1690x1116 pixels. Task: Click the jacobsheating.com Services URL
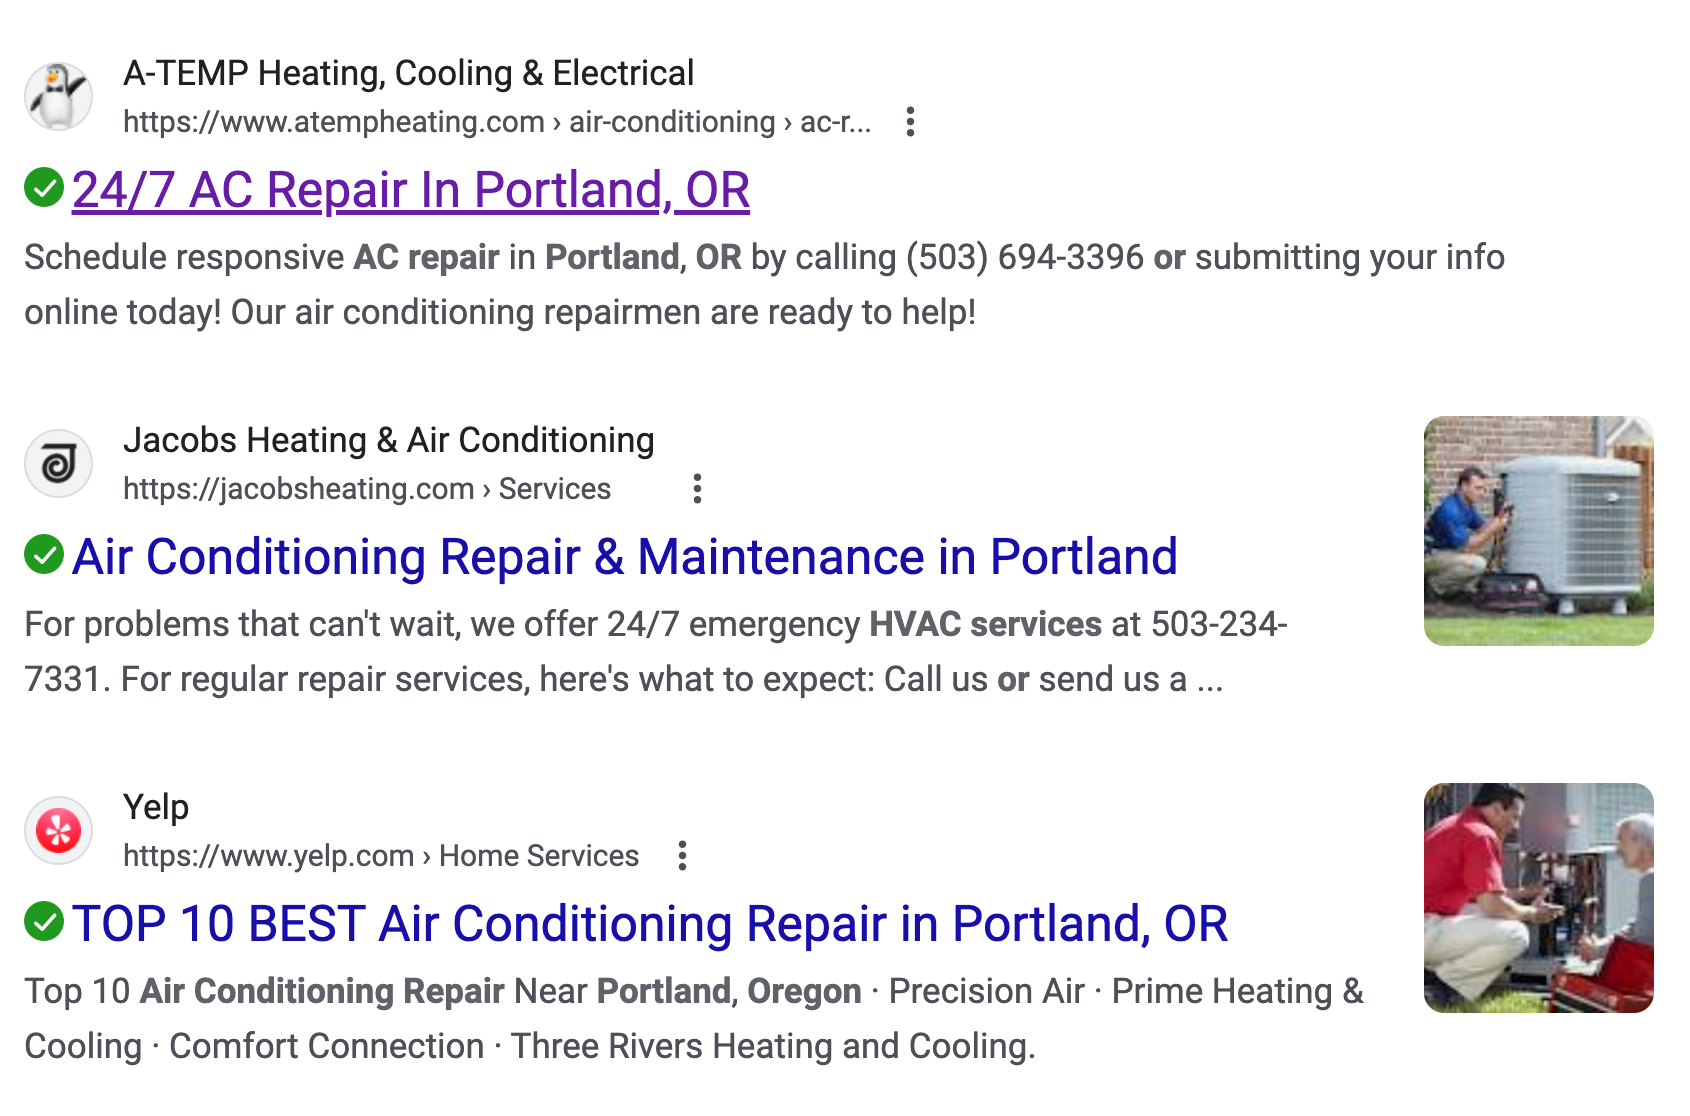[x=366, y=489]
